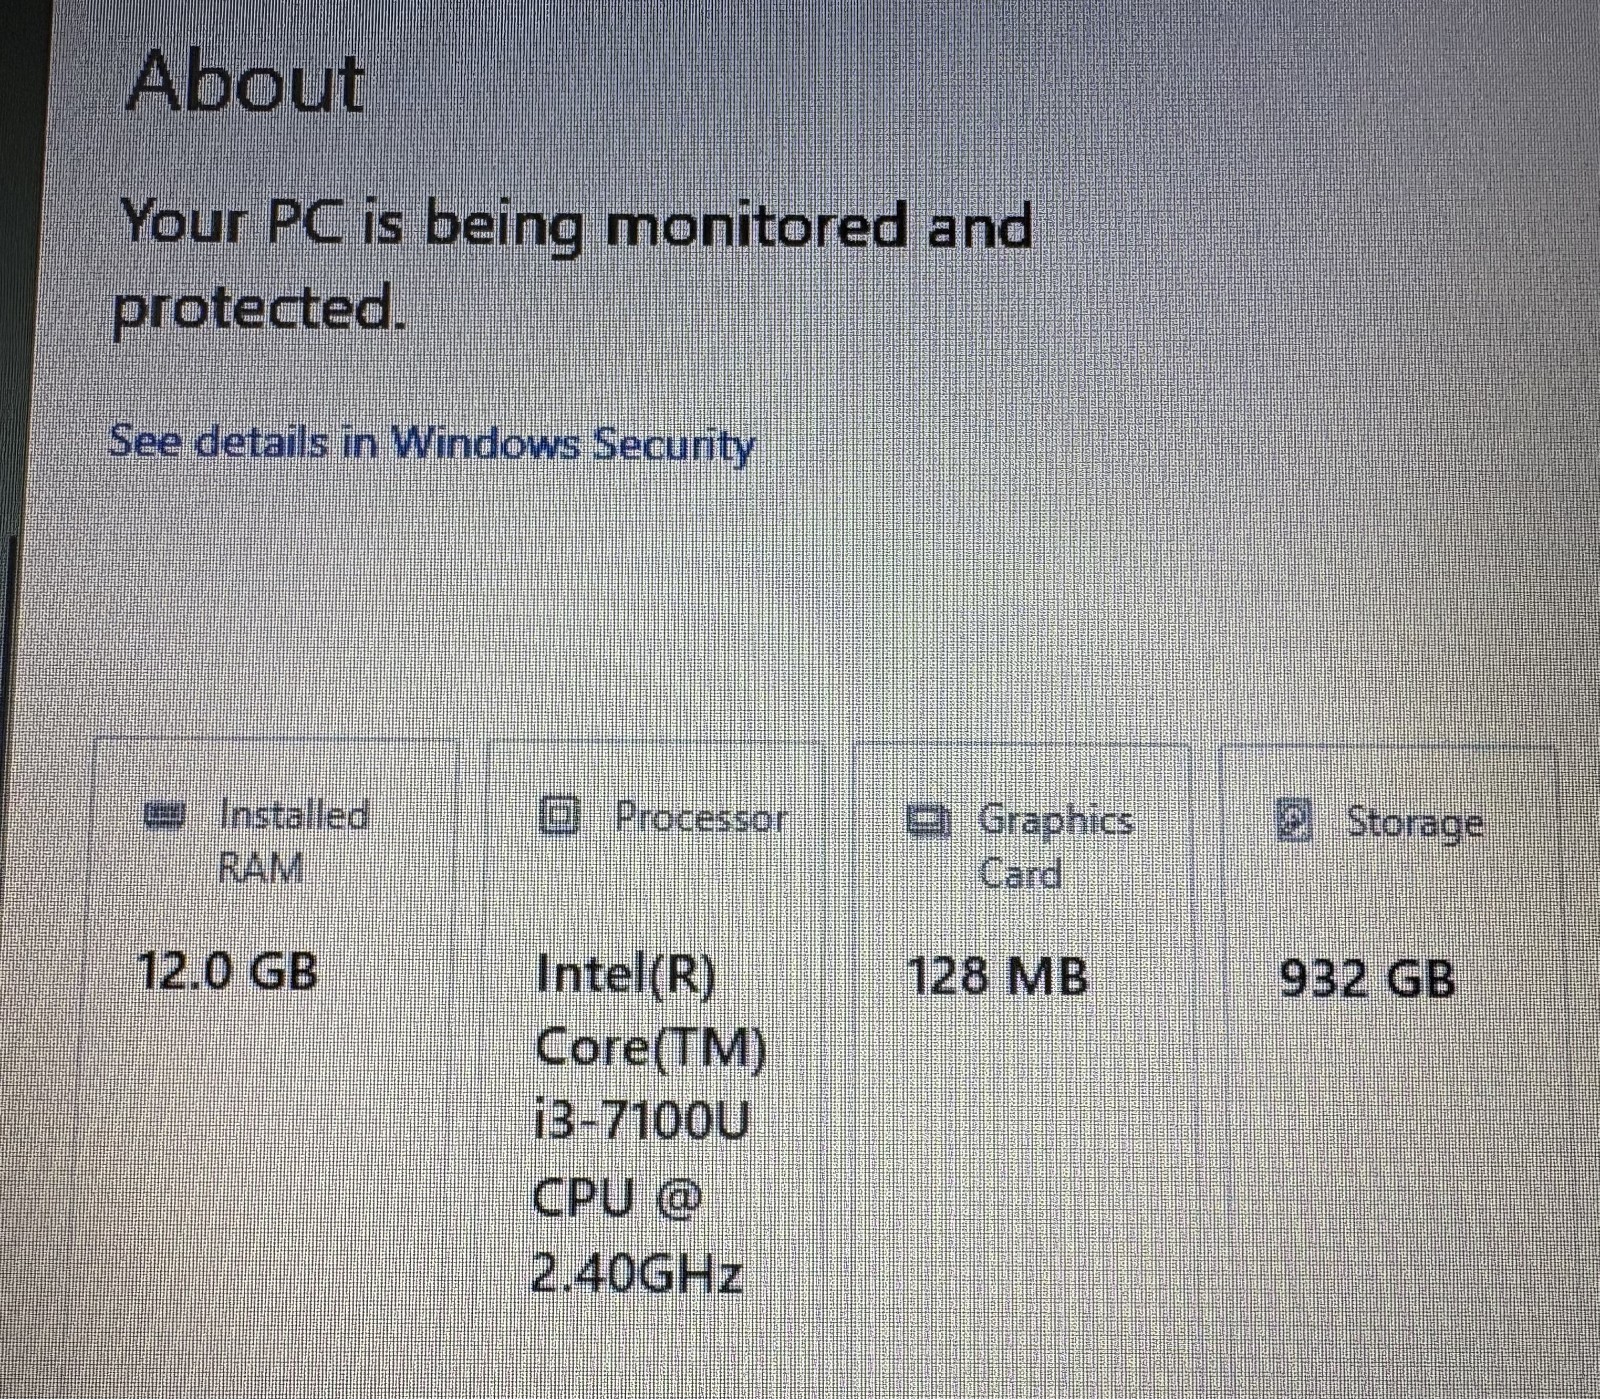Open See details in Windows Security

pyautogui.click(x=431, y=443)
